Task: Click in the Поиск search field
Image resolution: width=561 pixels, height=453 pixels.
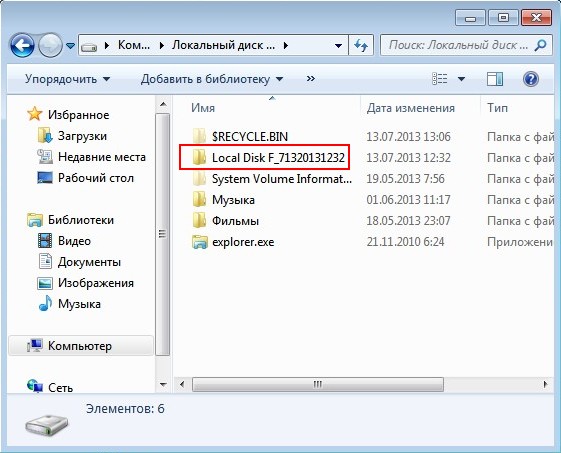Action: click(x=458, y=45)
